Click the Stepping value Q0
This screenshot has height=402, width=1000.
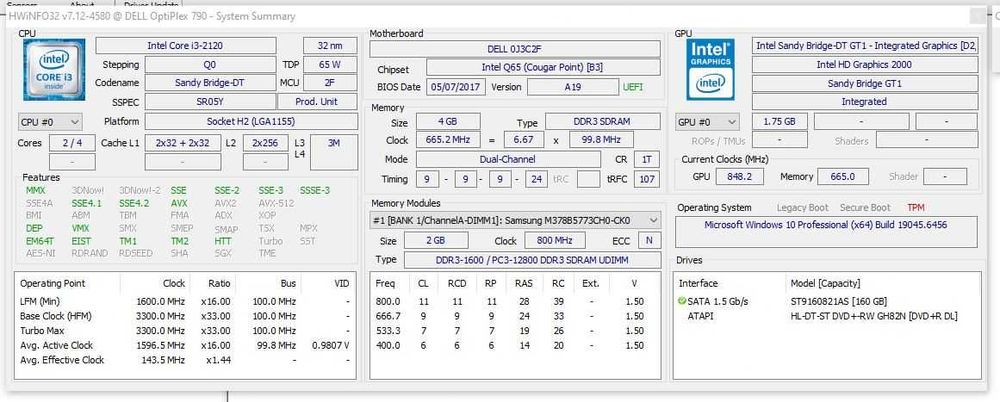click(210, 64)
